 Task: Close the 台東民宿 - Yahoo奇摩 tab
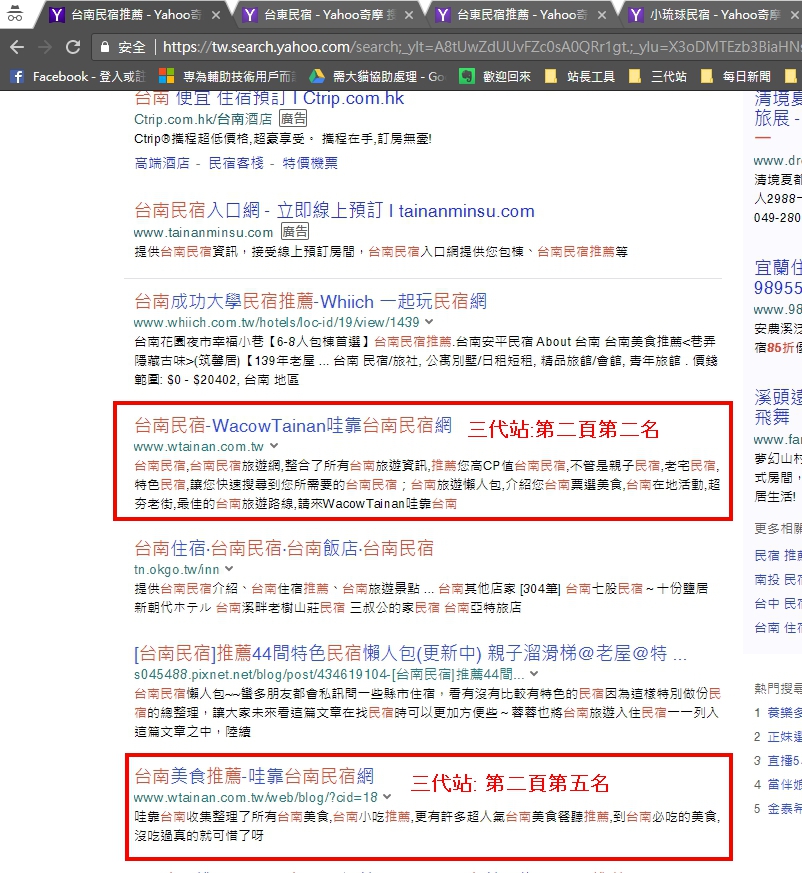(409, 15)
